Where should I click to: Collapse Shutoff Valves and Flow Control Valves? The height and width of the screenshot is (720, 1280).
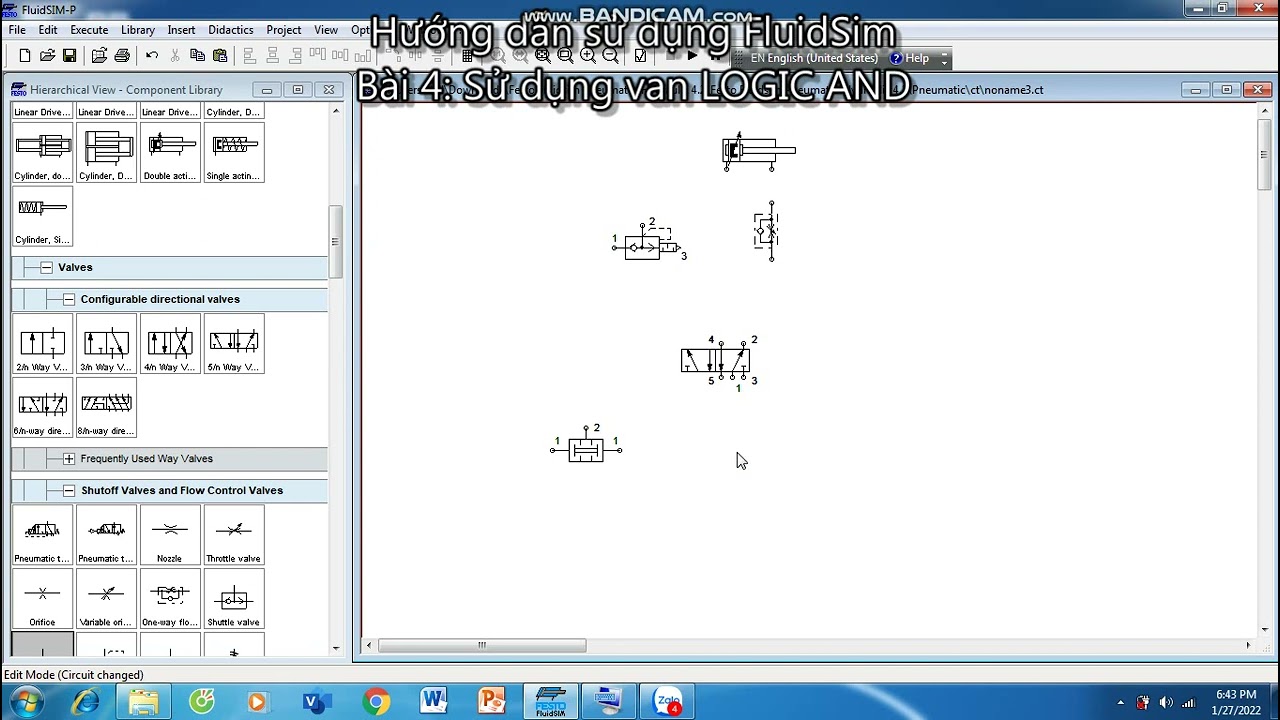pos(68,490)
